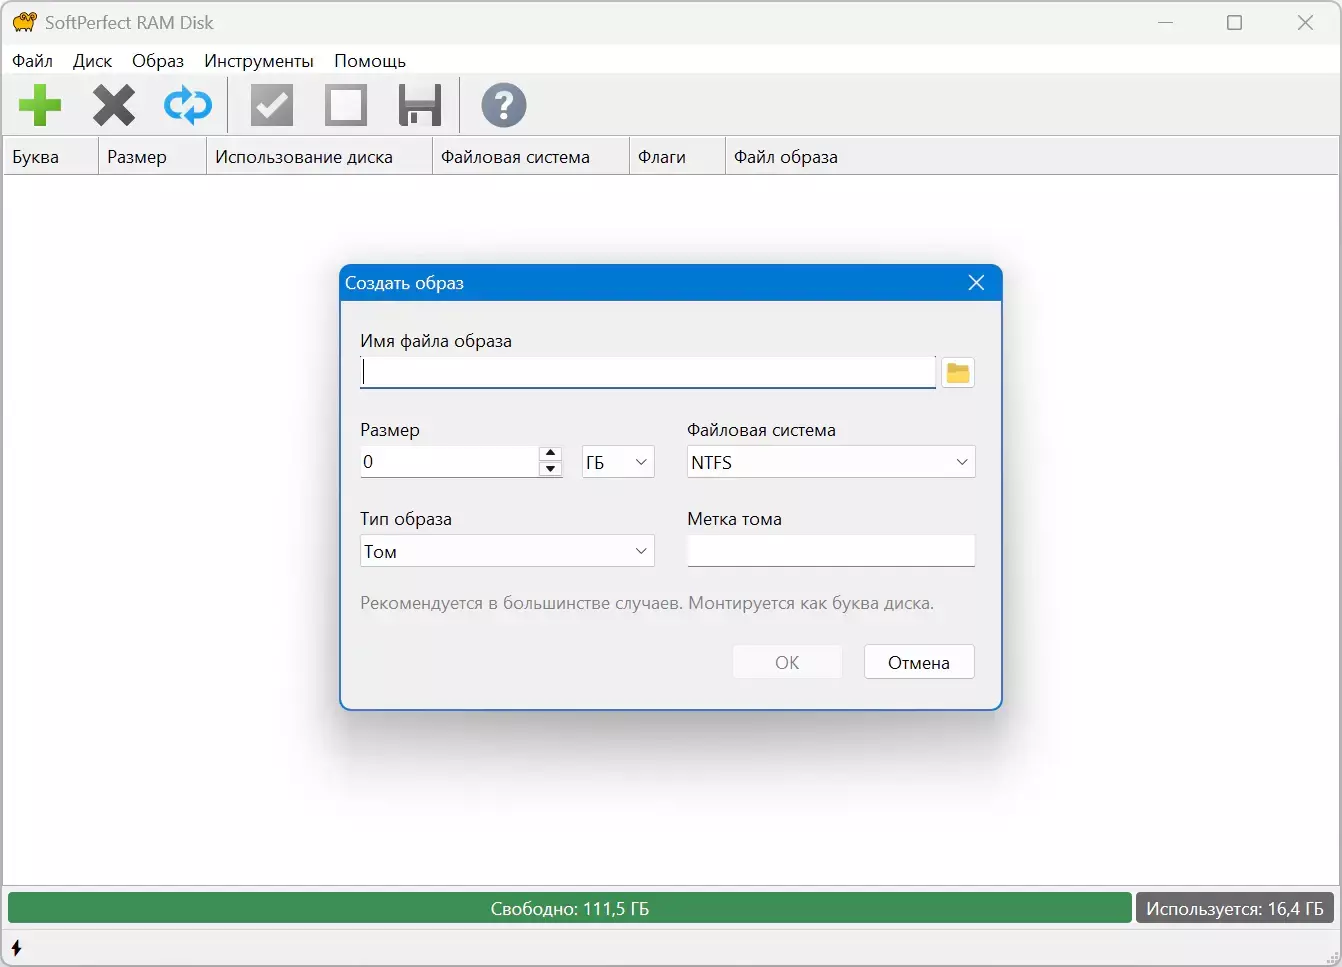The height and width of the screenshot is (967, 1342).
Task: Open the Образ menu
Action: pyautogui.click(x=158, y=61)
